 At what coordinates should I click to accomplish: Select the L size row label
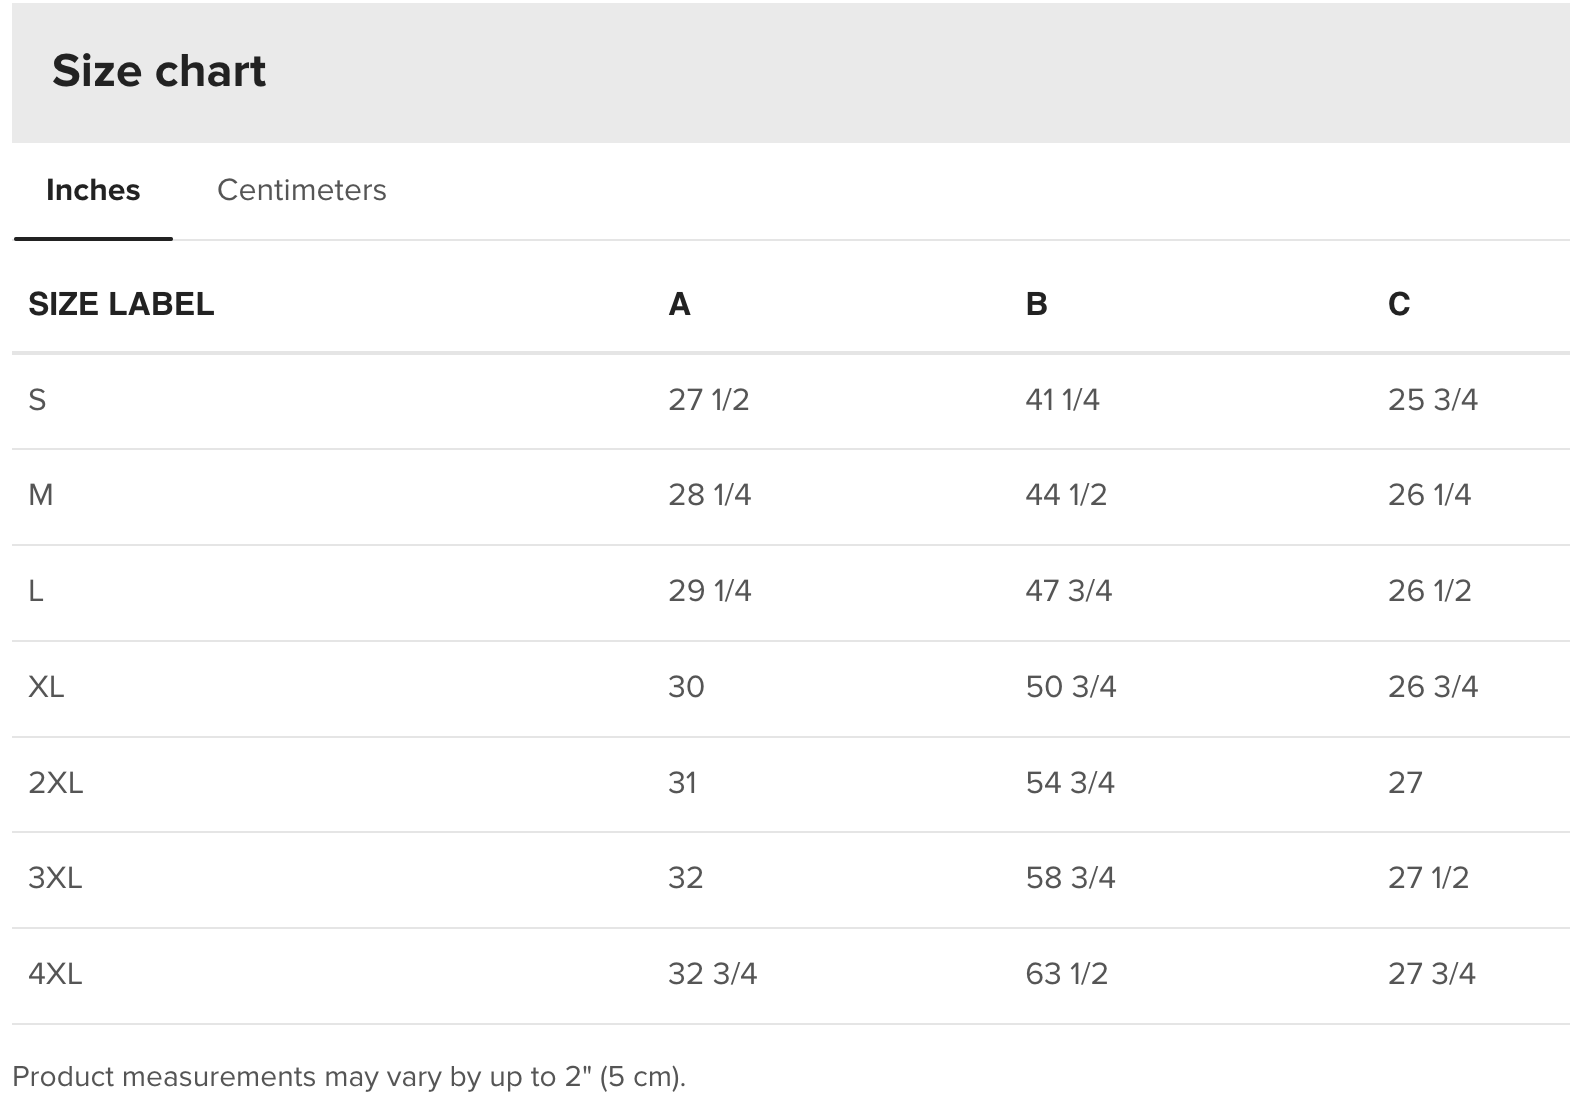click(36, 591)
